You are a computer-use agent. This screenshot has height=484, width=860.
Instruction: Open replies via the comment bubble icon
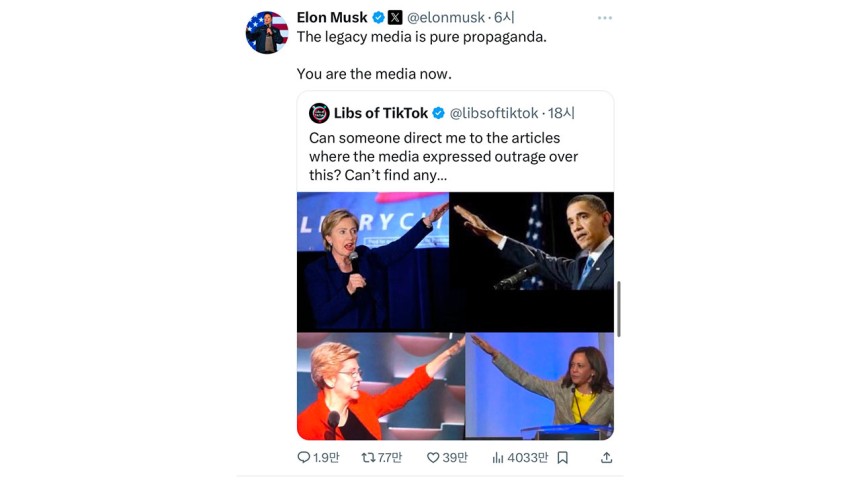(x=303, y=457)
